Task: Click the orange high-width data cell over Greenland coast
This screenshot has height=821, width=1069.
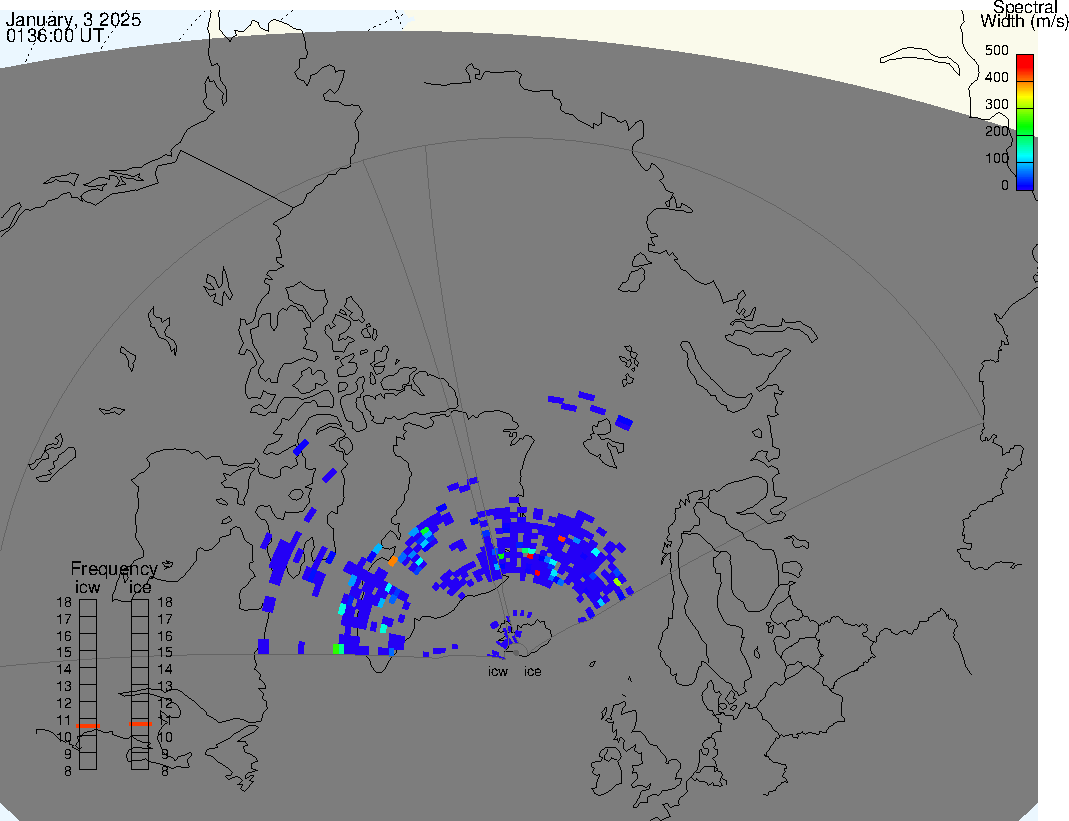Action: click(x=393, y=561)
